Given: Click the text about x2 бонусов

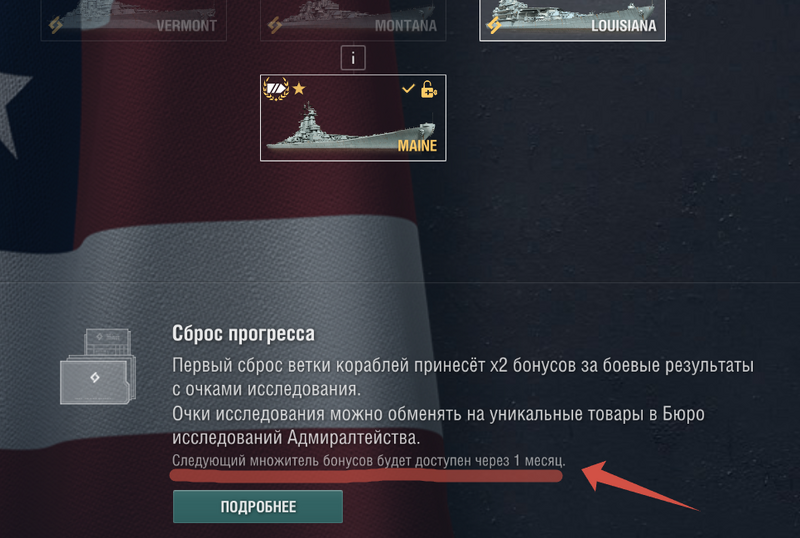Looking at the screenshot, I should [x=462, y=377].
